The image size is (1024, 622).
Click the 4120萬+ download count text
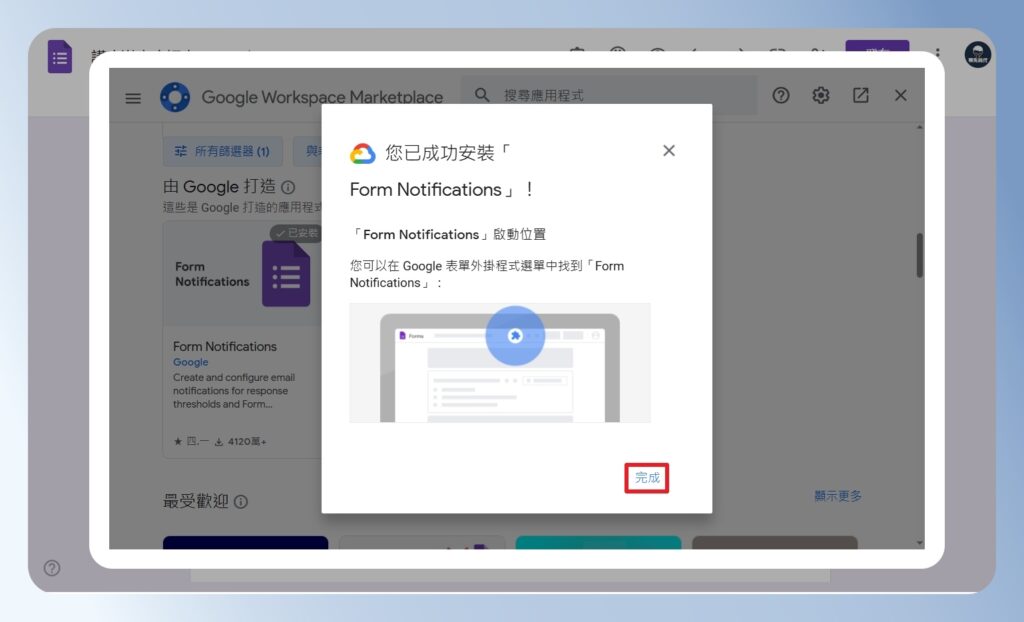(247, 442)
